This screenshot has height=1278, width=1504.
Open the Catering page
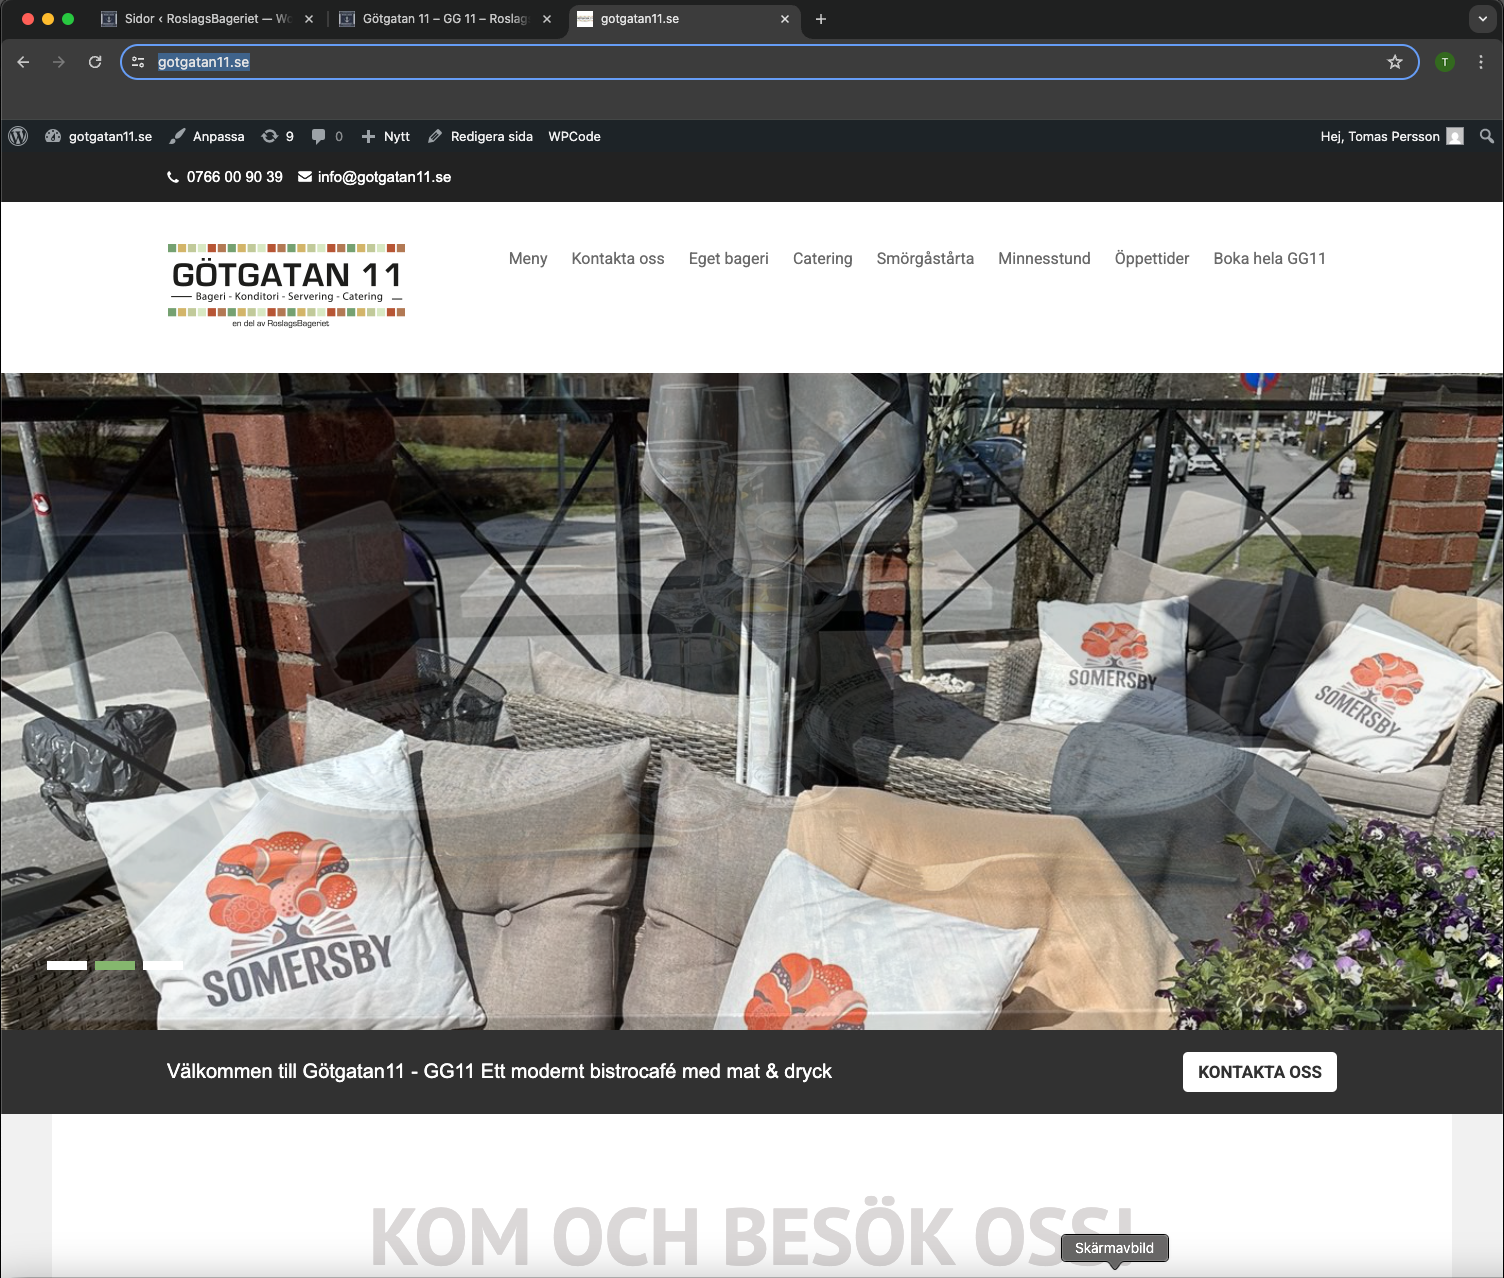pos(823,258)
